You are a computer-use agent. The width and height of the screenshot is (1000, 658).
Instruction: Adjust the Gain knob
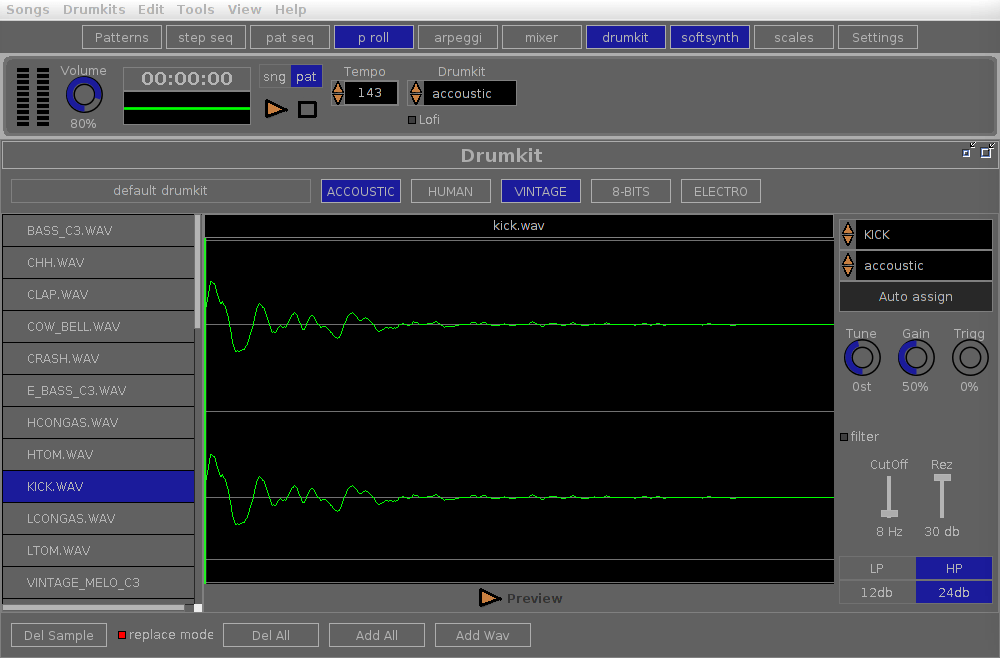(915, 357)
